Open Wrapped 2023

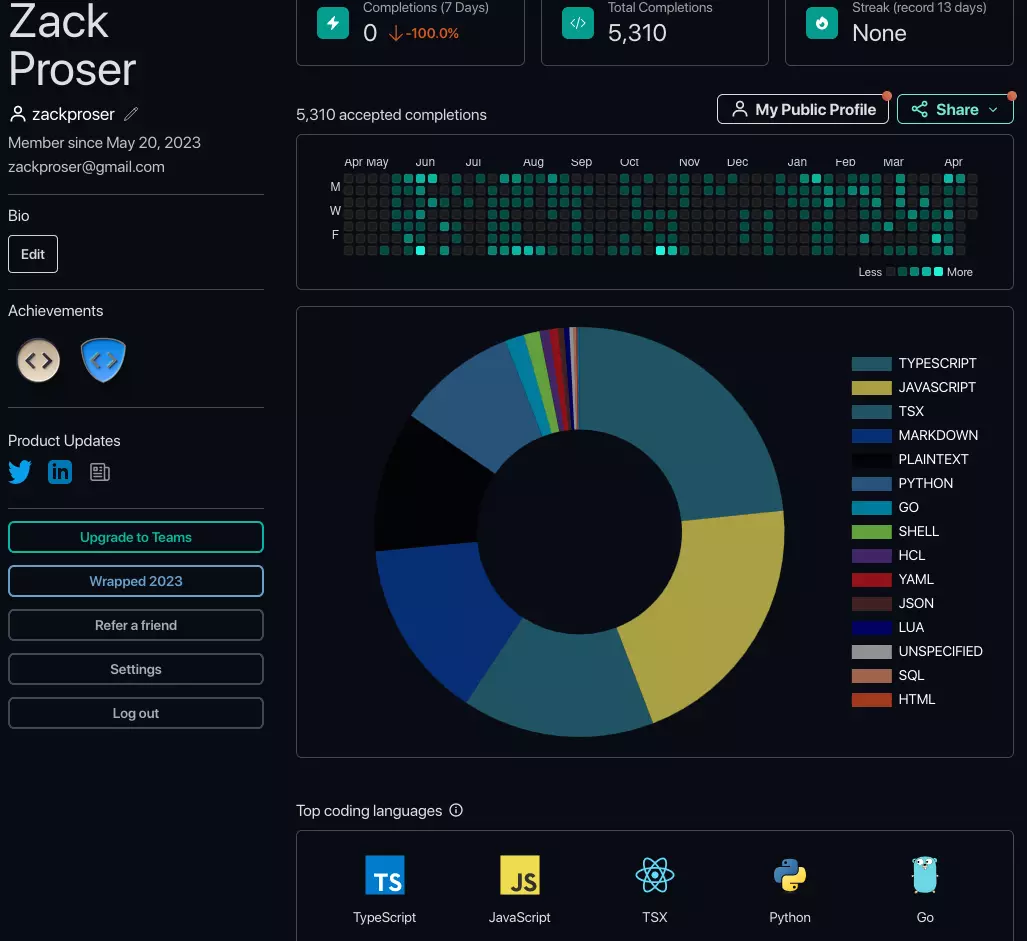[135, 581]
